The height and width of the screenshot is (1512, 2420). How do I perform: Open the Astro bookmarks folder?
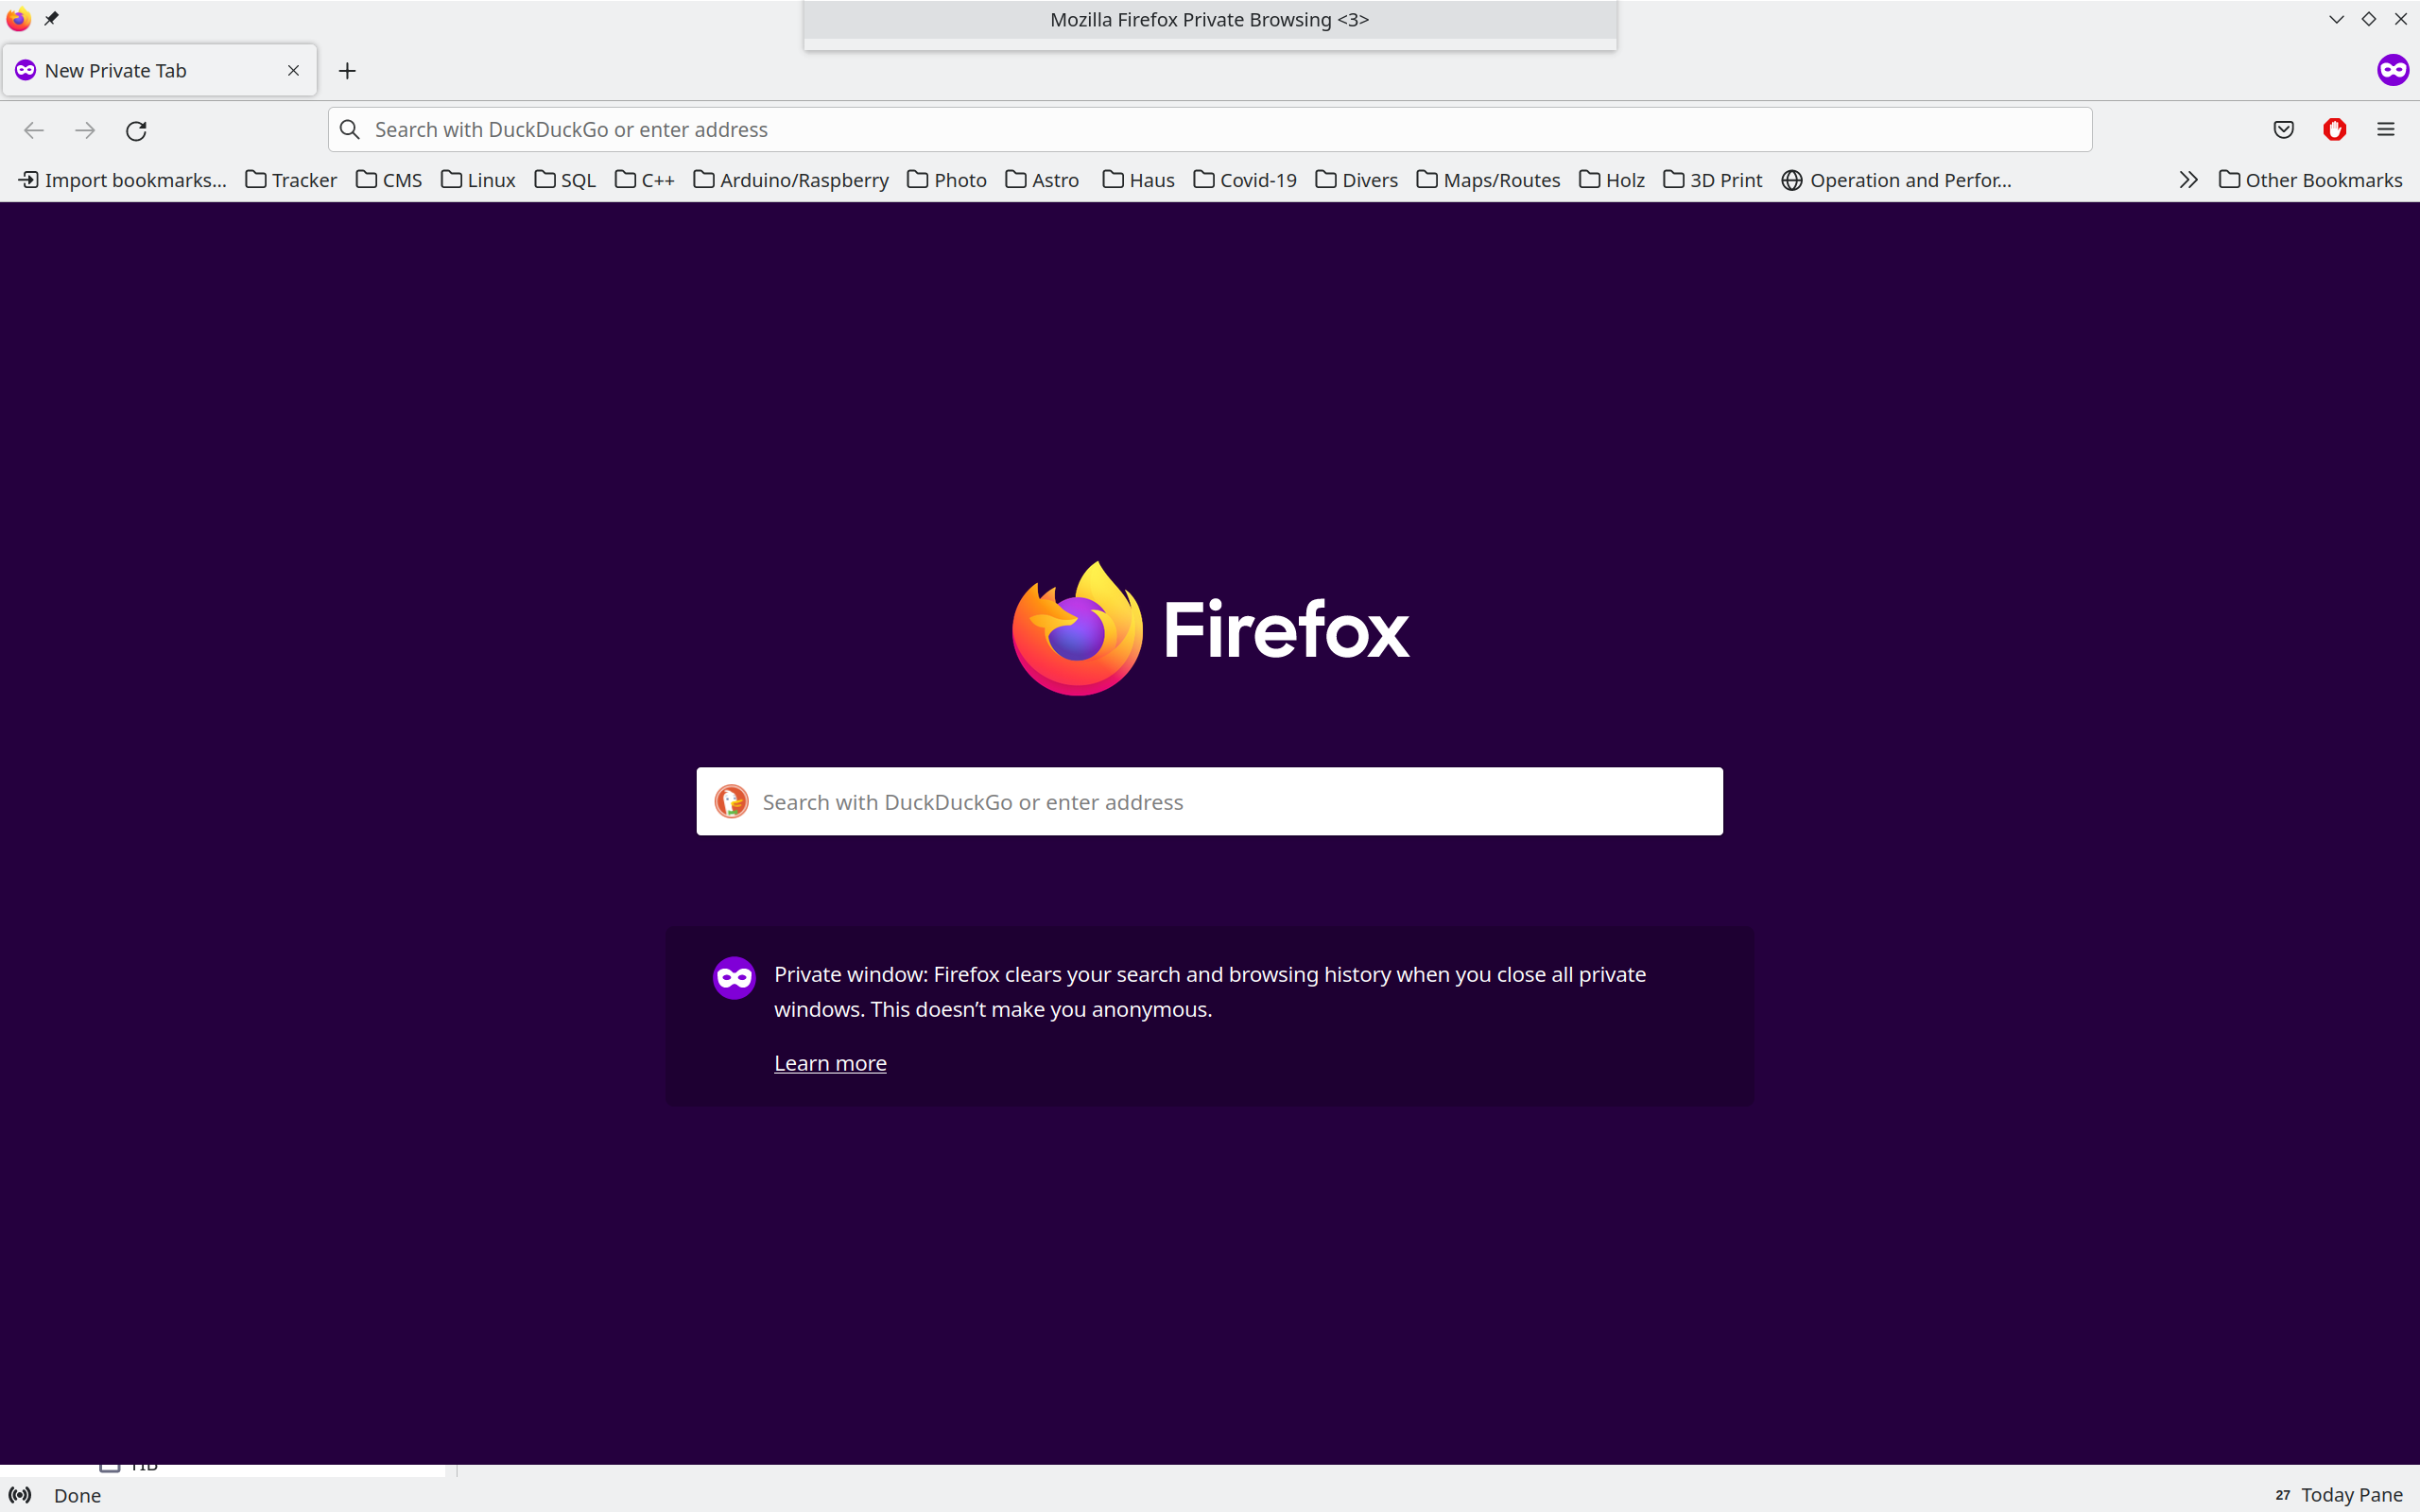1042,180
